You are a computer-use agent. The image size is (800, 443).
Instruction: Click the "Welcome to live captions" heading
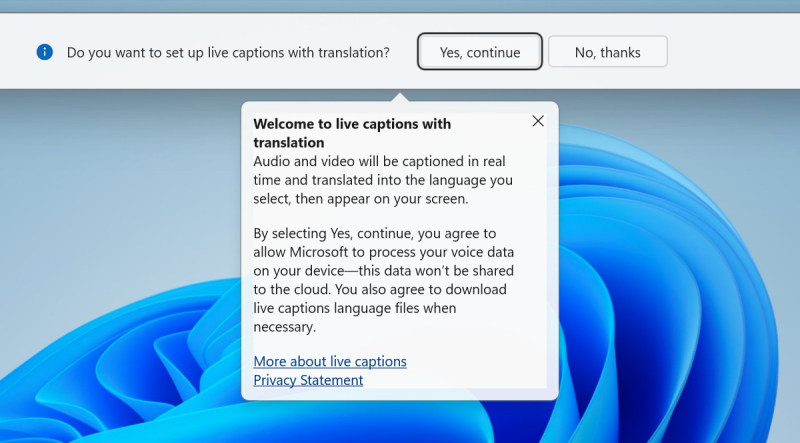tap(352, 124)
